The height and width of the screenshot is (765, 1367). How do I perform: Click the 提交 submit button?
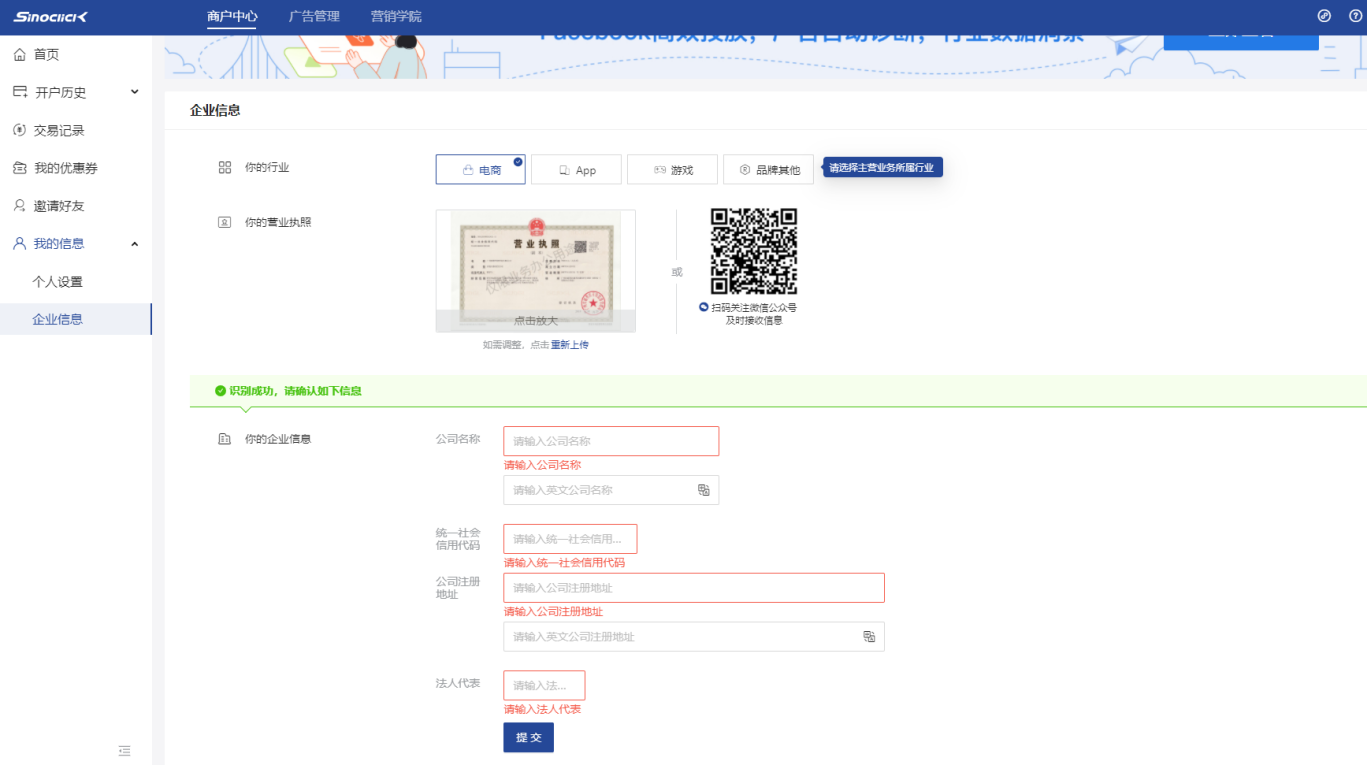coord(528,737)
